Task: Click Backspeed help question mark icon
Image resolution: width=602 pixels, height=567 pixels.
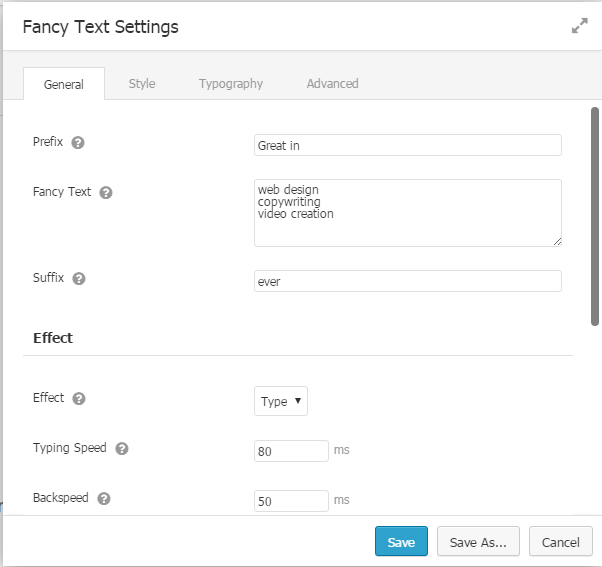Action: [x=104, y=498]
